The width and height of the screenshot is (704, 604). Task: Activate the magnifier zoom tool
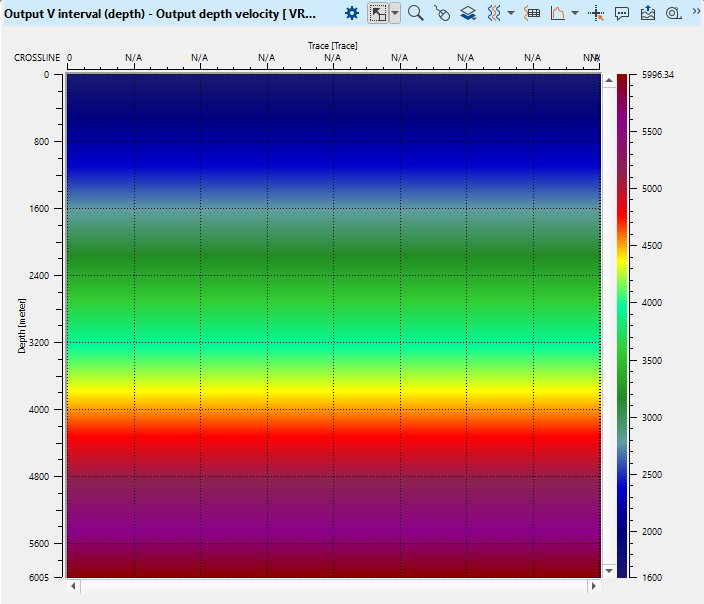416,13
